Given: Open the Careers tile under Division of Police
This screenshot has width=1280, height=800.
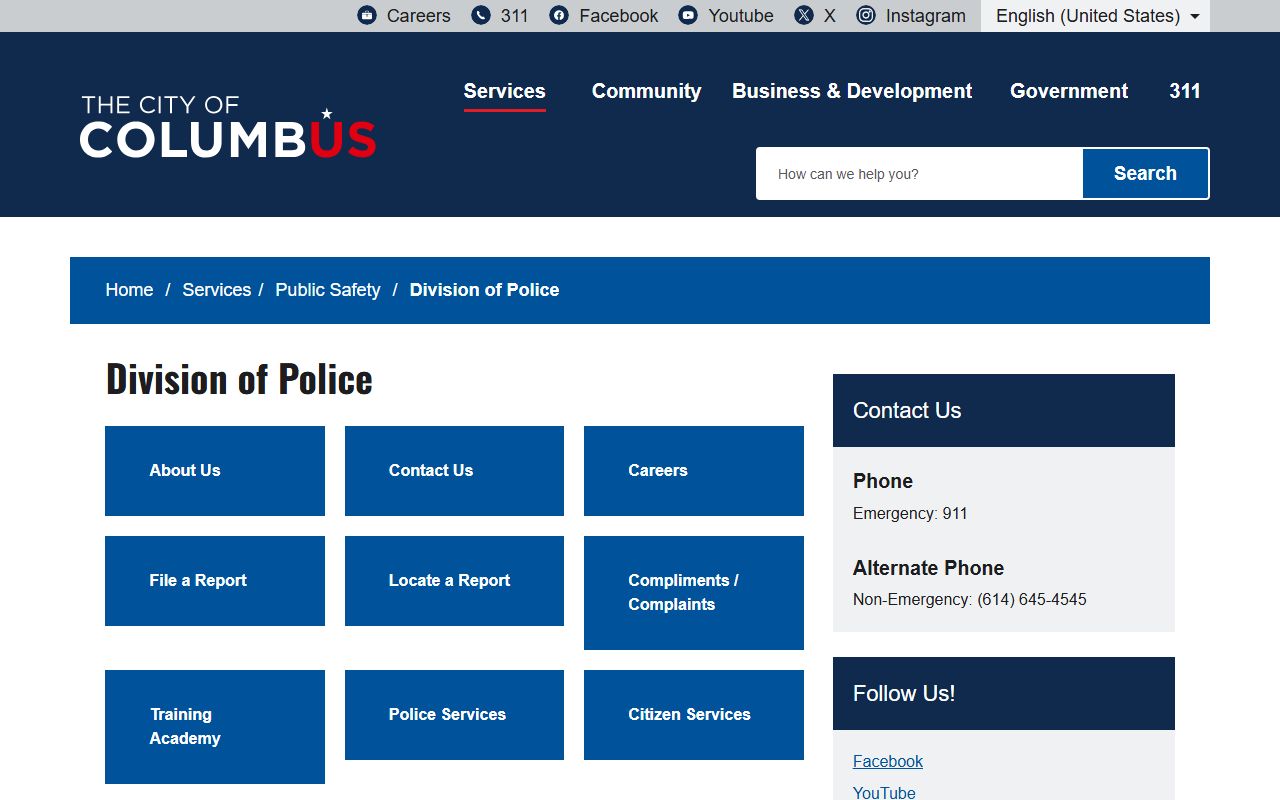Looking at the screenshot, I should tap(694, 471).
